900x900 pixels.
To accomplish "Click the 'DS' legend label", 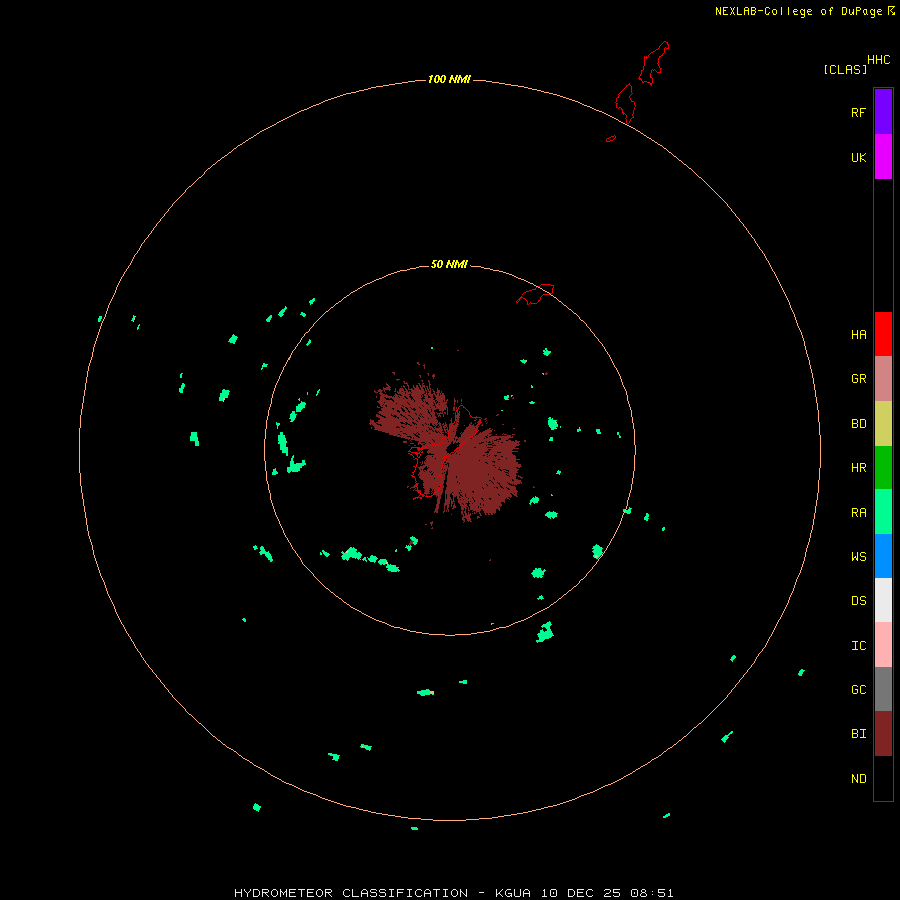I will pos(858,600).
